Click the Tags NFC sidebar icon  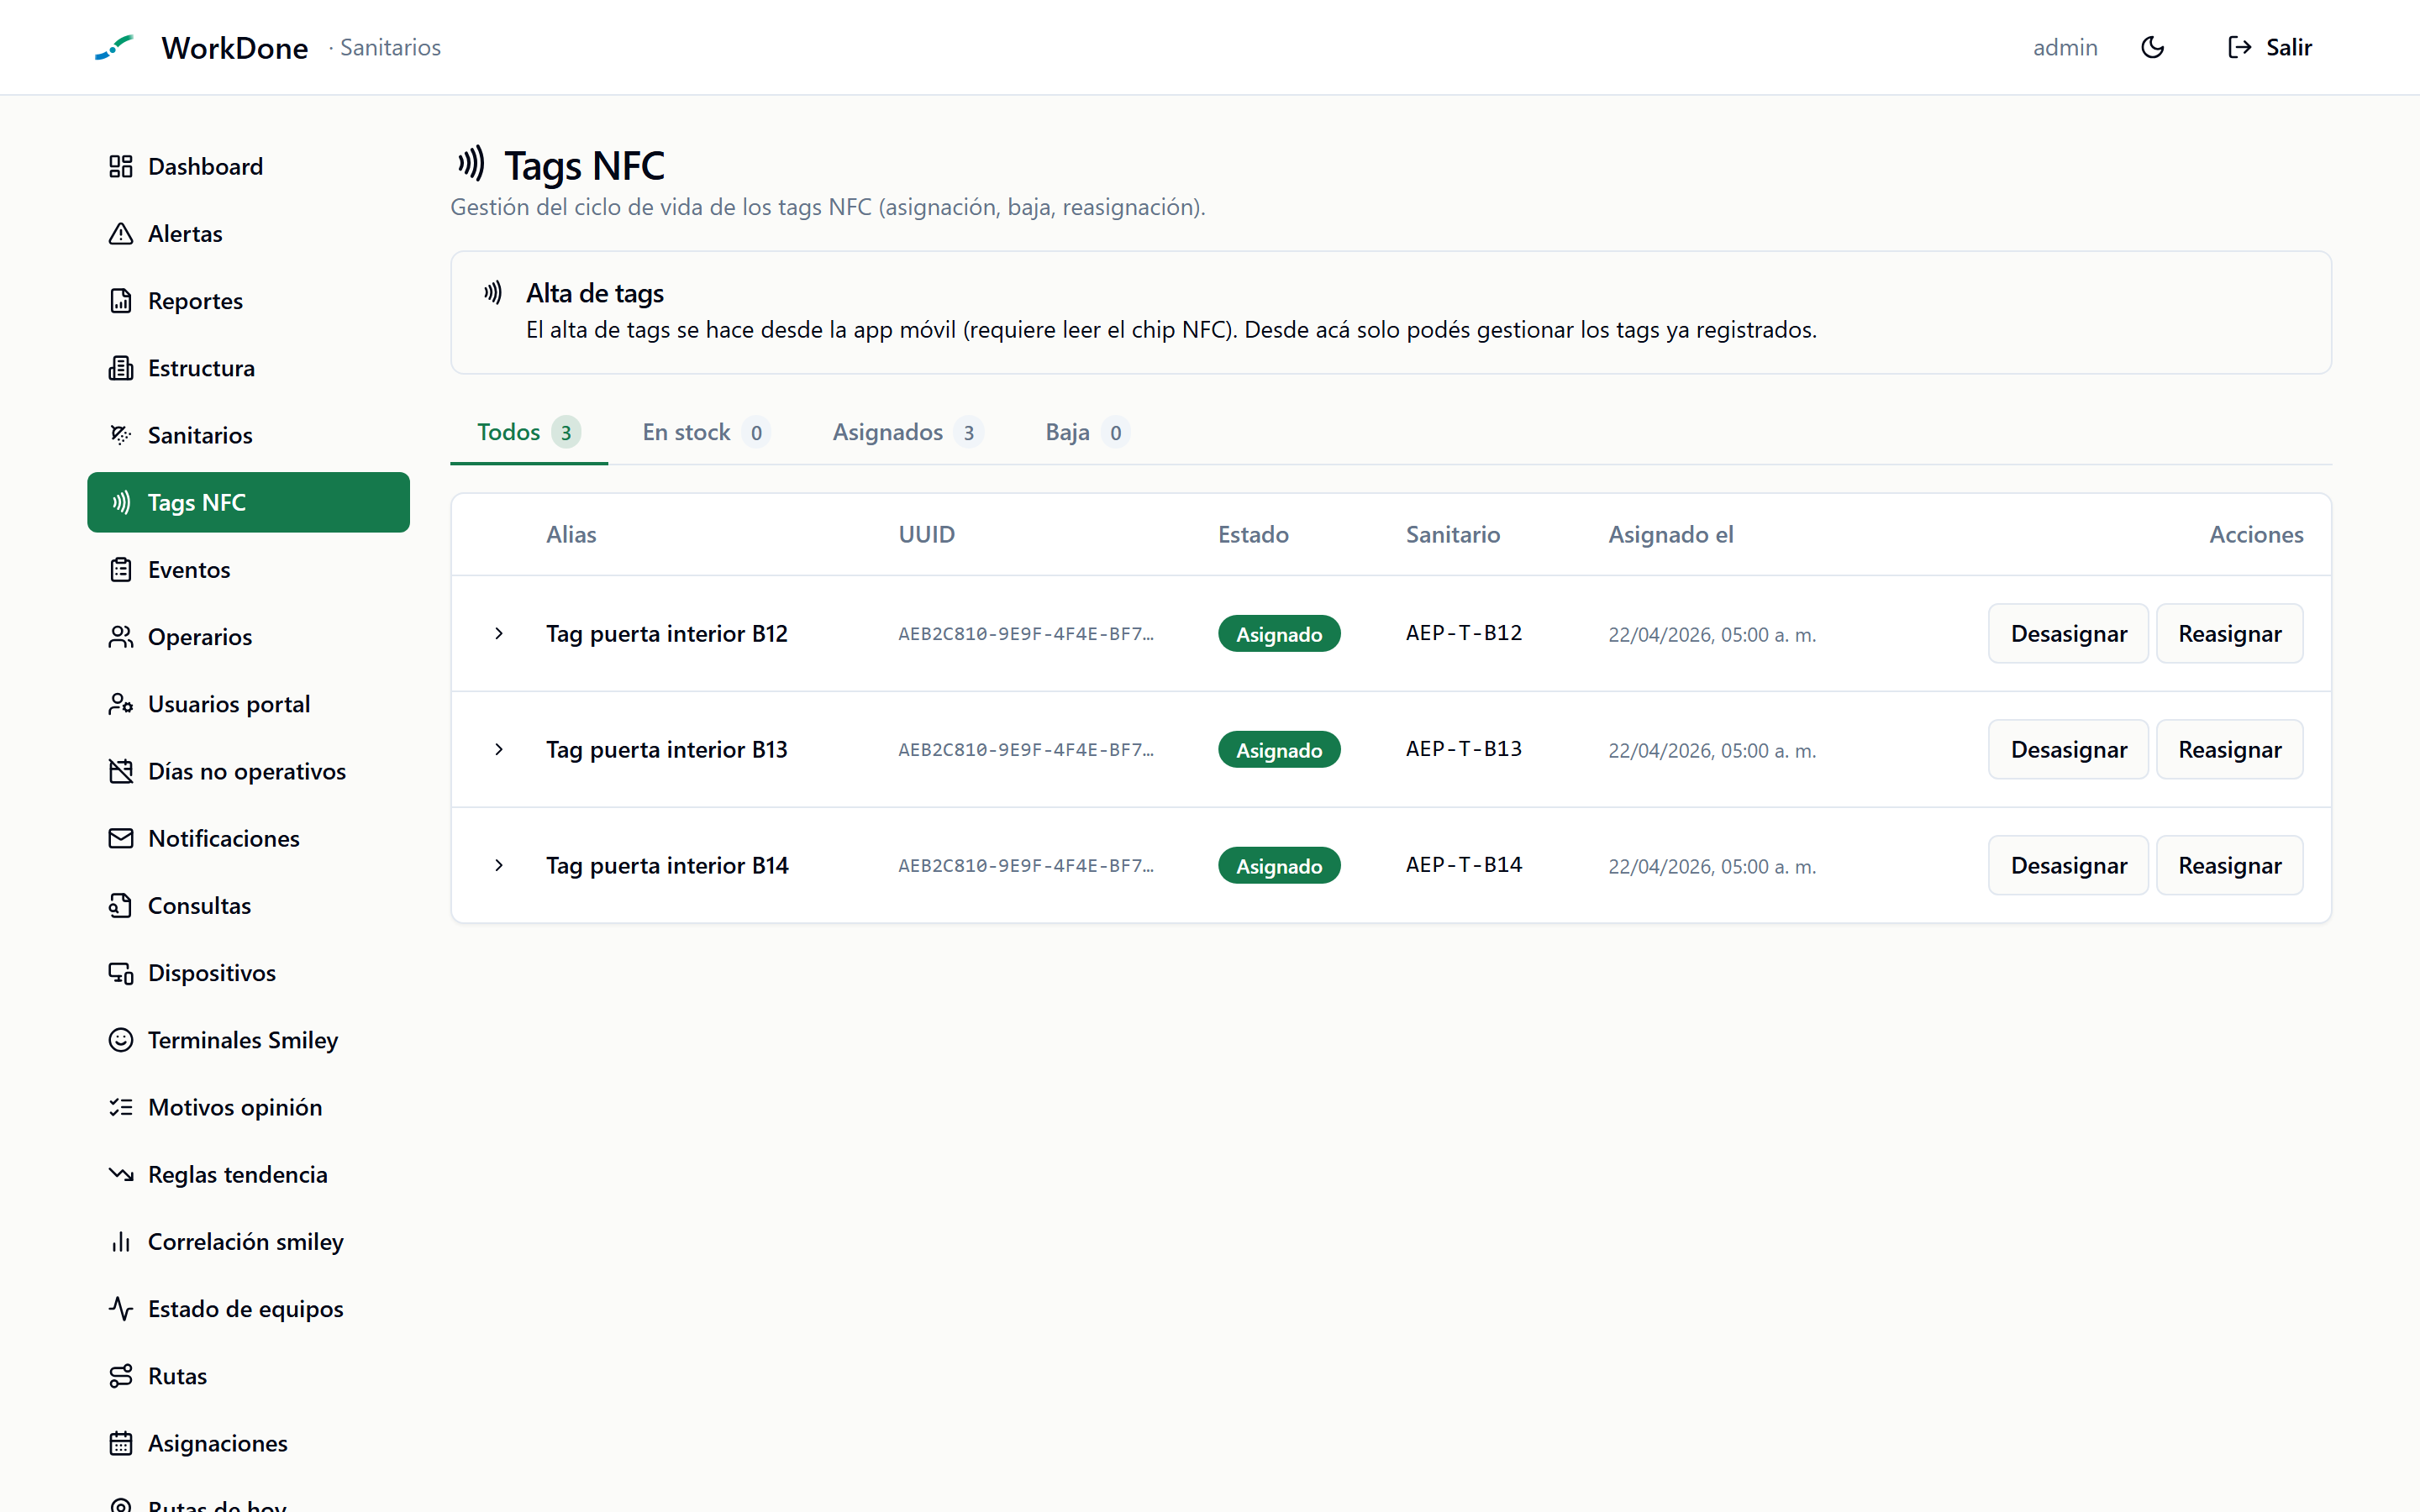pos(121,502)
